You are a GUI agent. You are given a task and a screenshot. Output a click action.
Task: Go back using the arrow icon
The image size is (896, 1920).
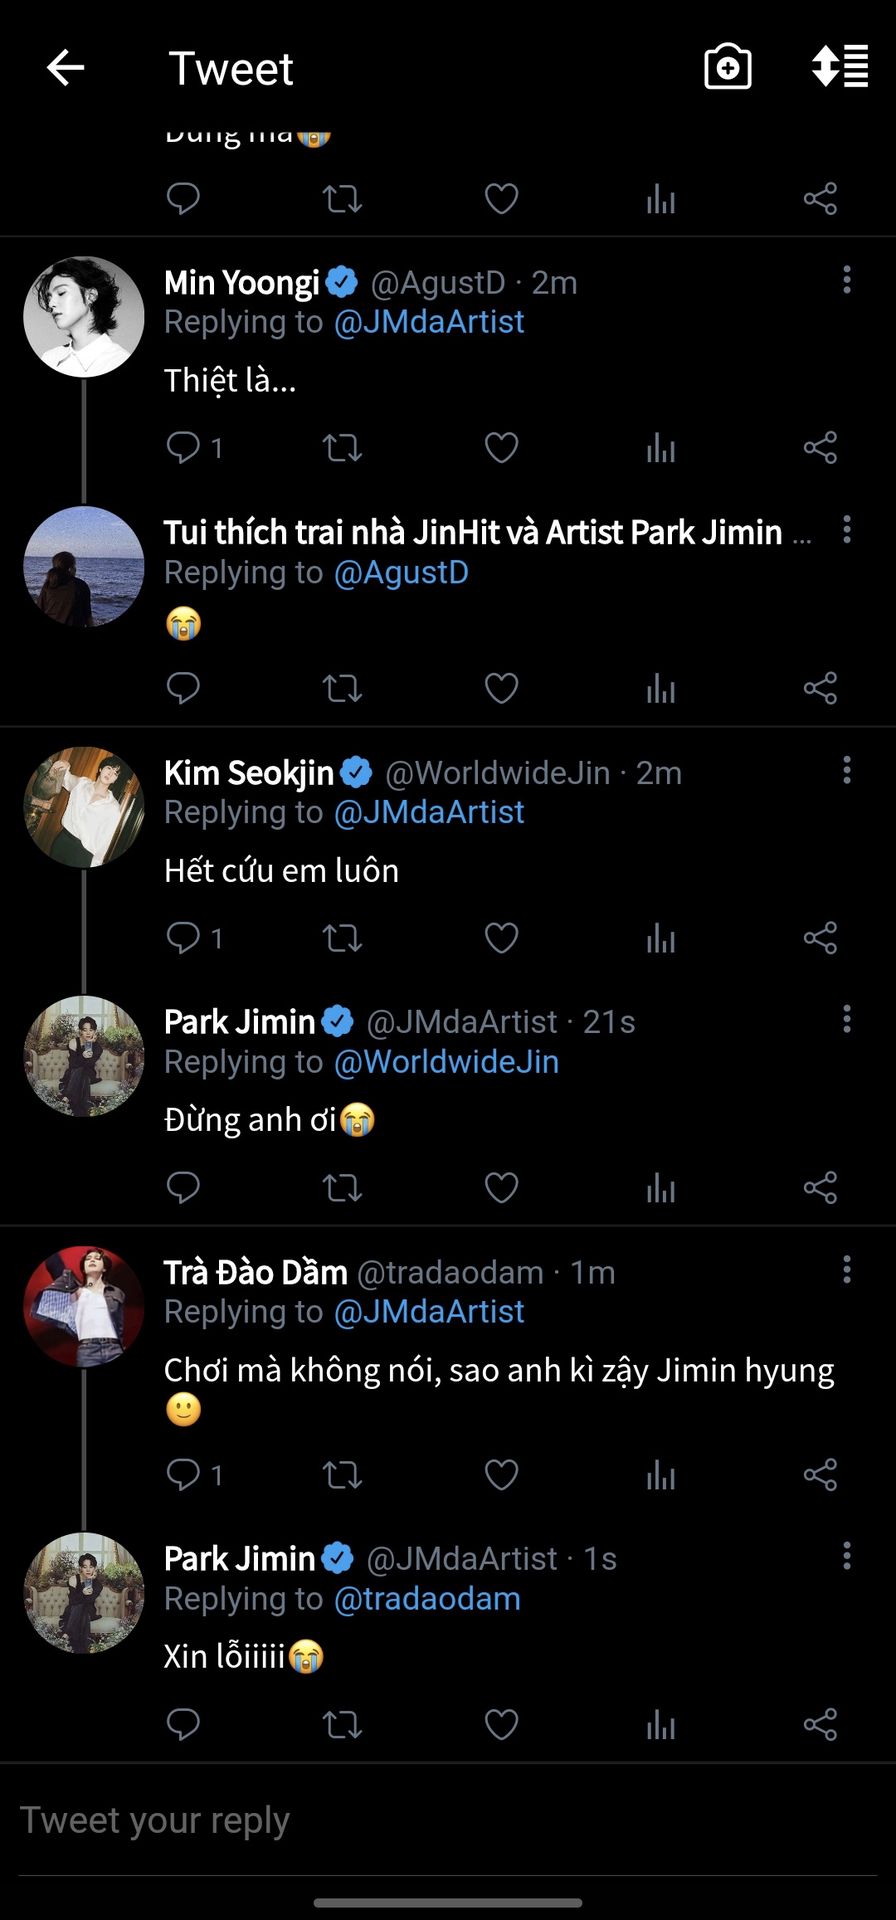(x=66, y=68)
